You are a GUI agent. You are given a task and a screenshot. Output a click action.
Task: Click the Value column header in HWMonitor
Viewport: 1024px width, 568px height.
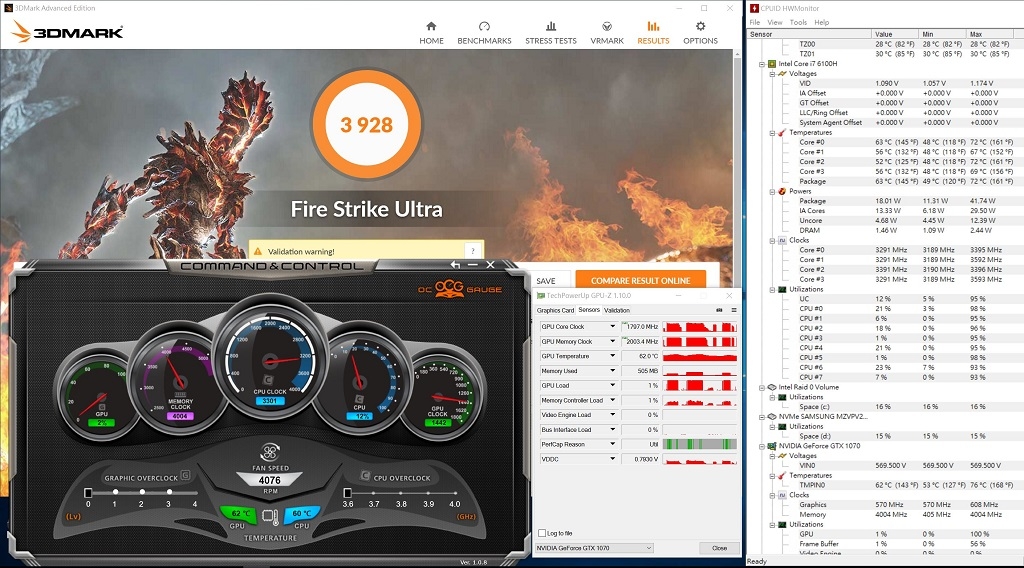[895, 34]
